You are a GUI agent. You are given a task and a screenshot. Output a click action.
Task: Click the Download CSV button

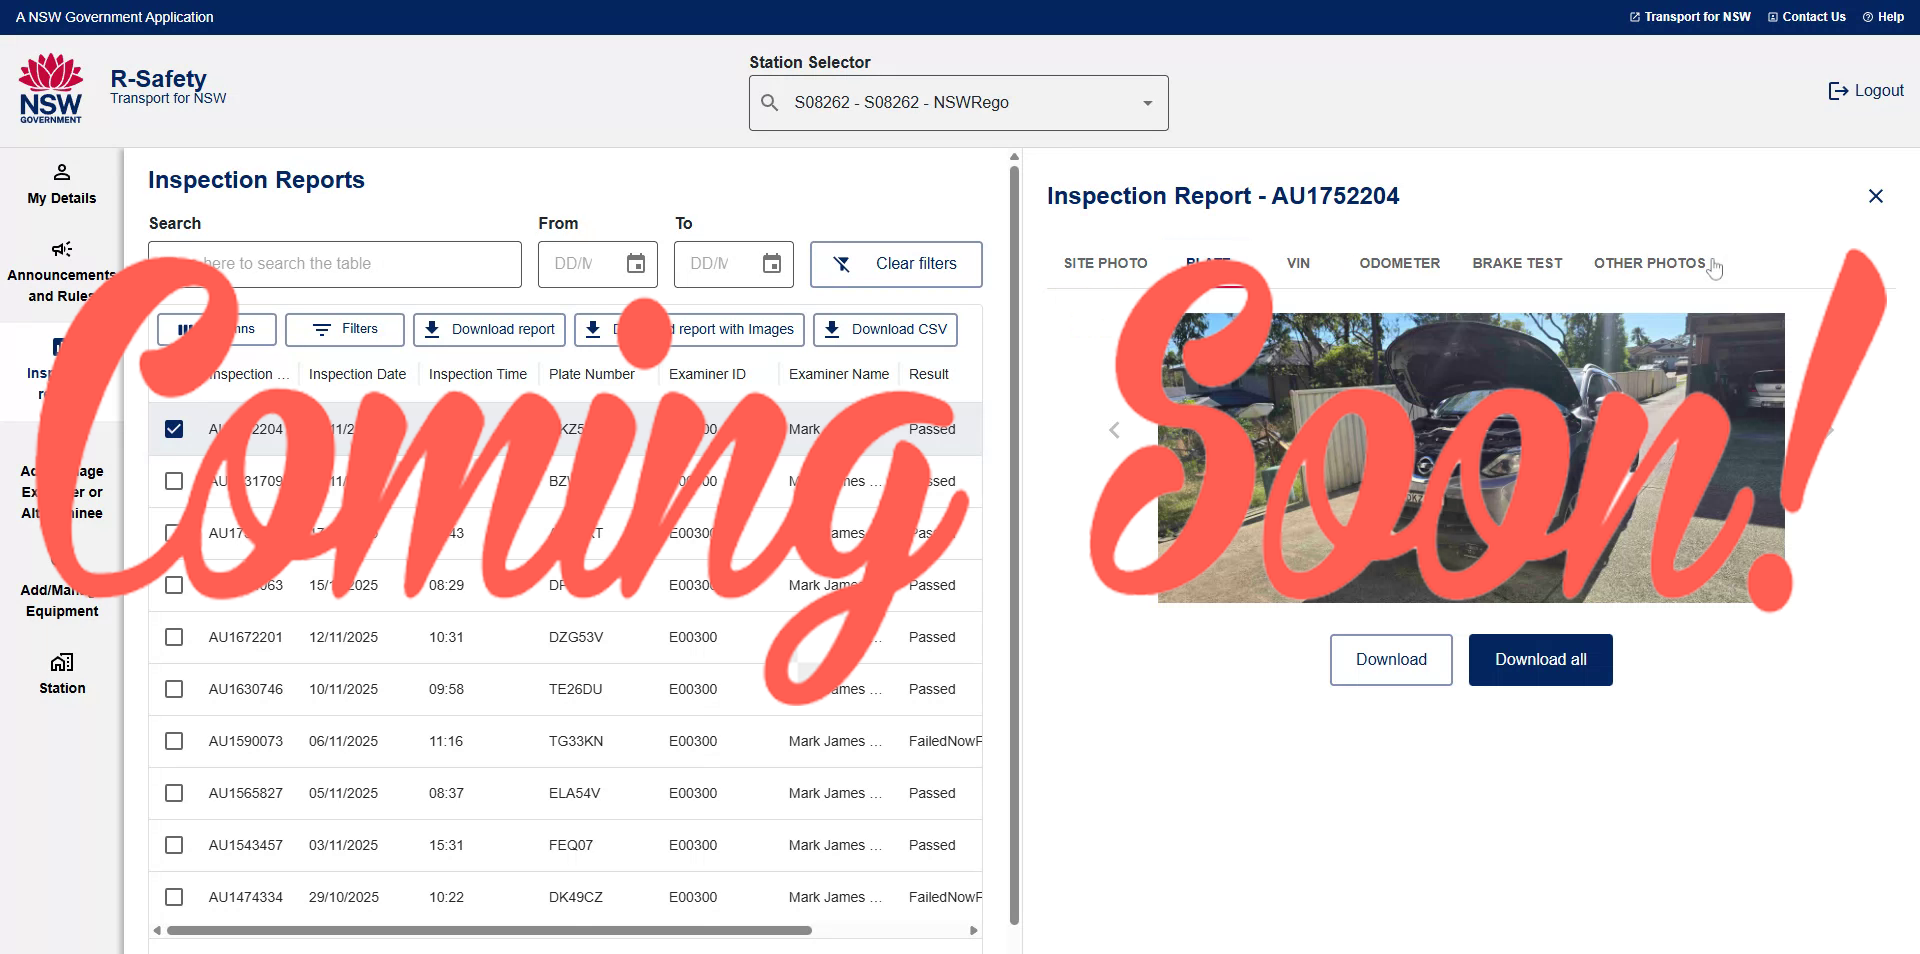pos(885,329)
